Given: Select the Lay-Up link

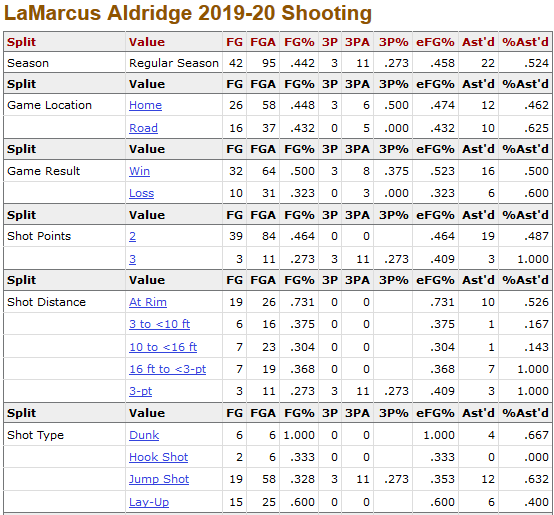Looking at the screenshot, I should [149, 502].
